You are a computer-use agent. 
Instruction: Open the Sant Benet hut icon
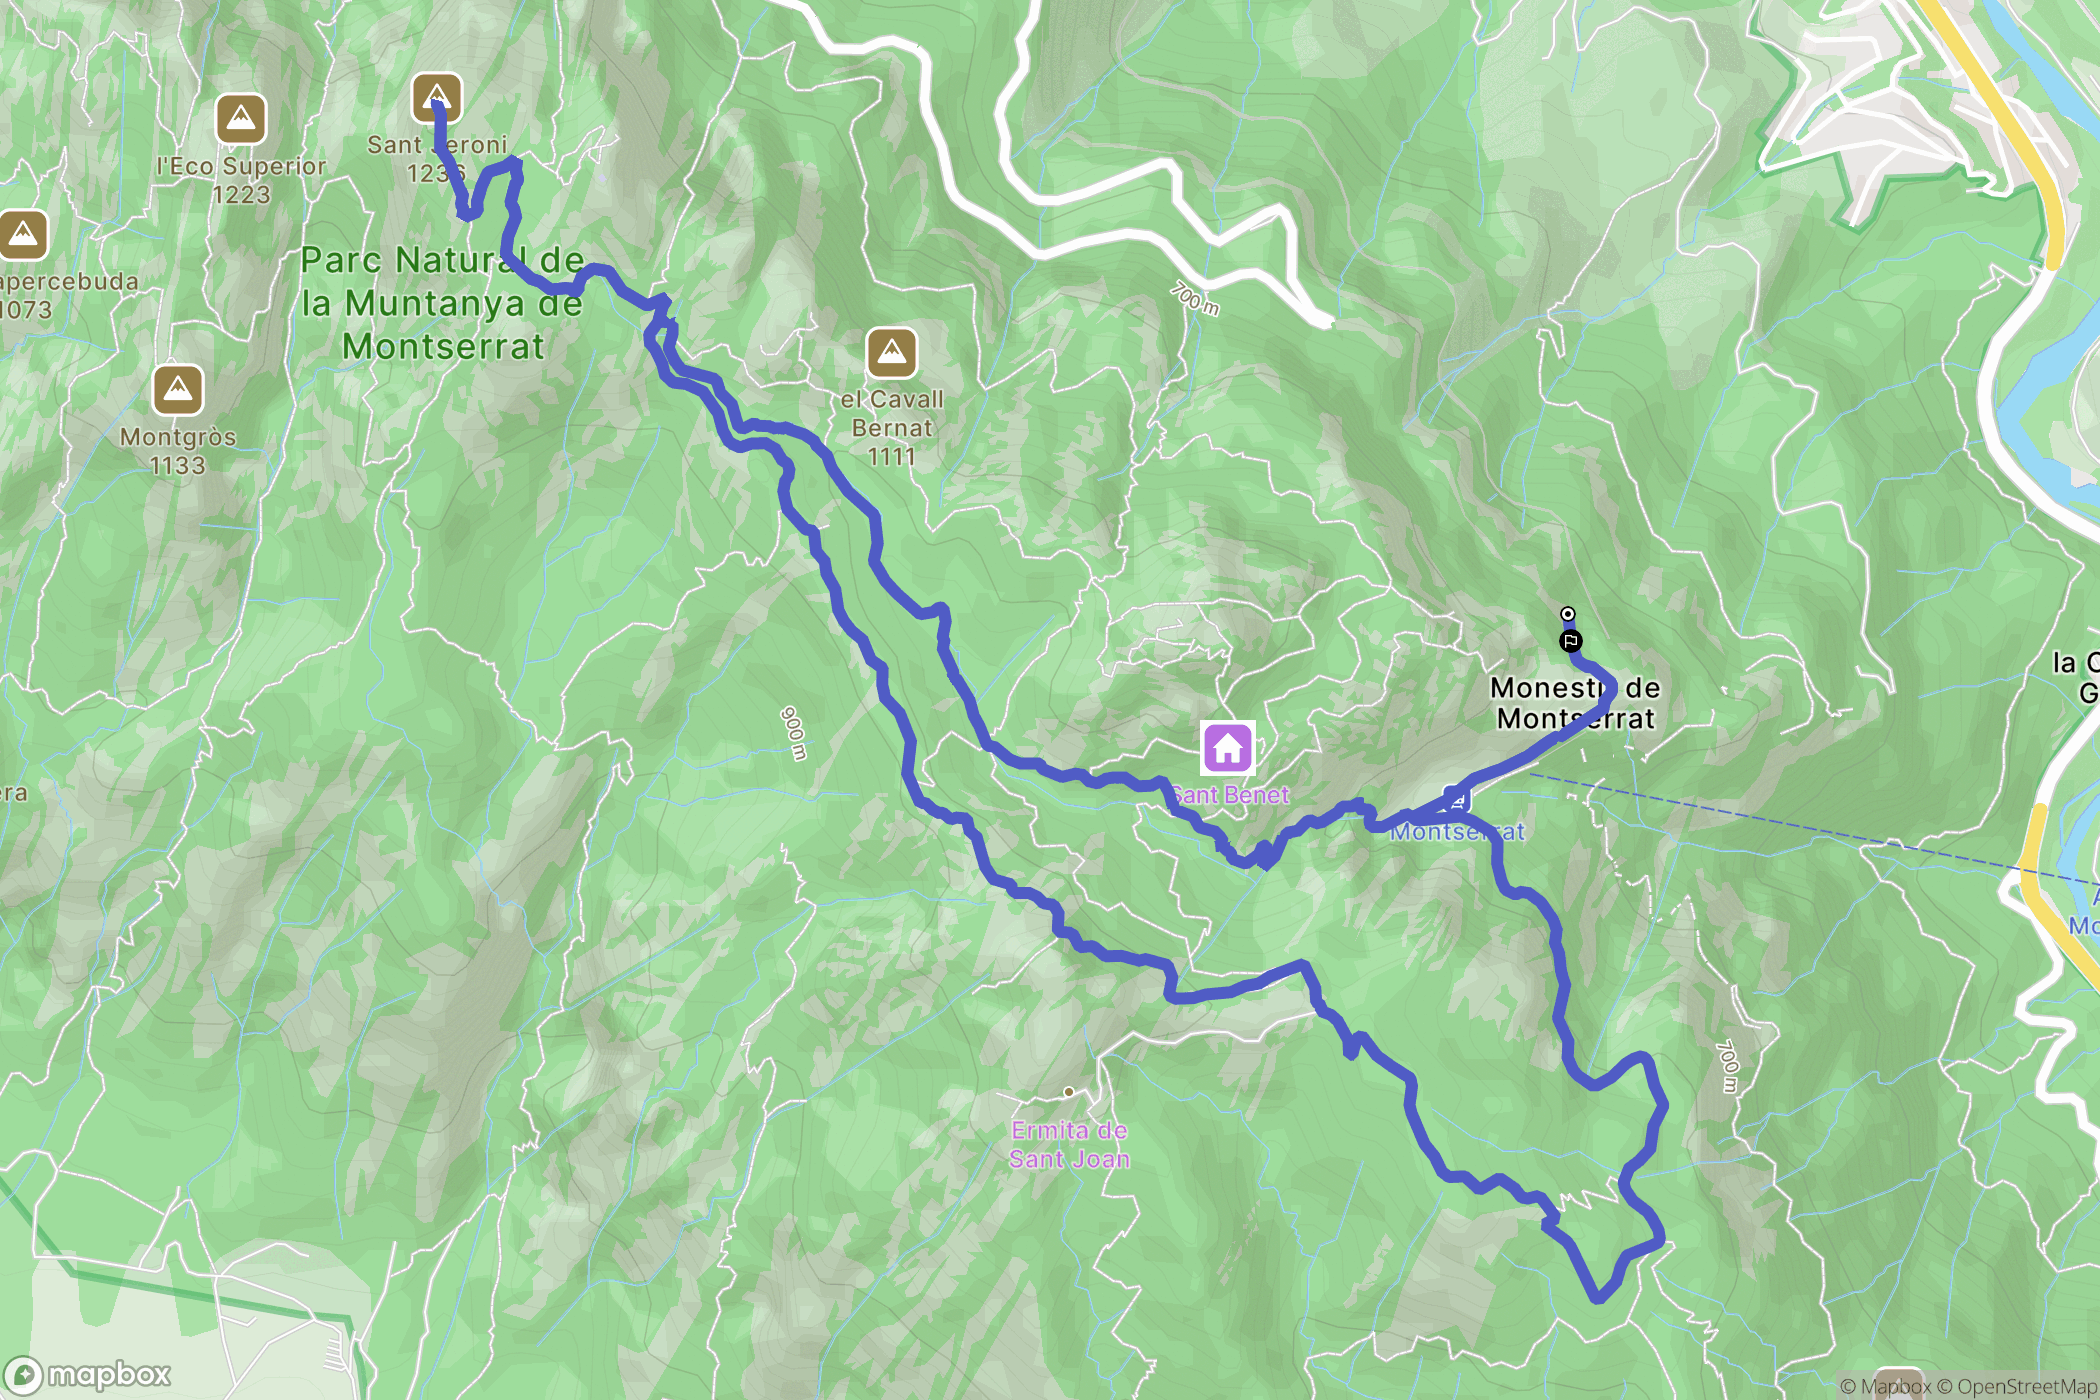tap(1228, 748)
